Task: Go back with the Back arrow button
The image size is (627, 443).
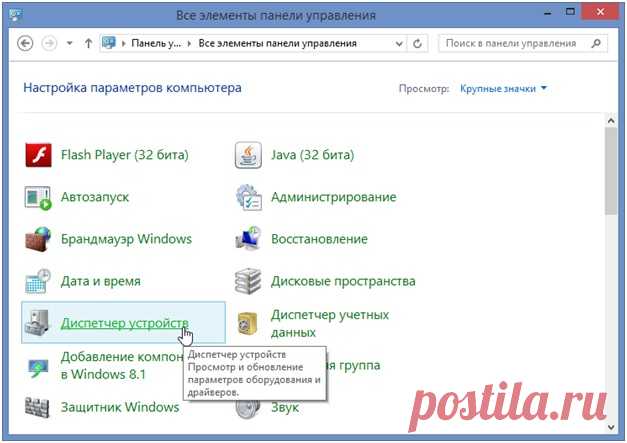Action: [x=25, y=43]
